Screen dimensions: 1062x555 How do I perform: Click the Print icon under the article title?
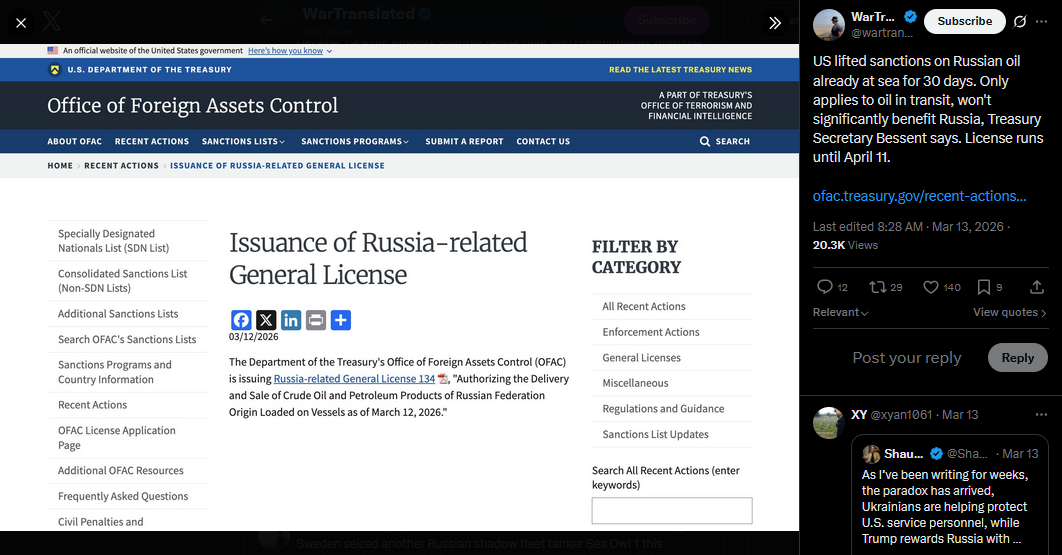[316, 320]
